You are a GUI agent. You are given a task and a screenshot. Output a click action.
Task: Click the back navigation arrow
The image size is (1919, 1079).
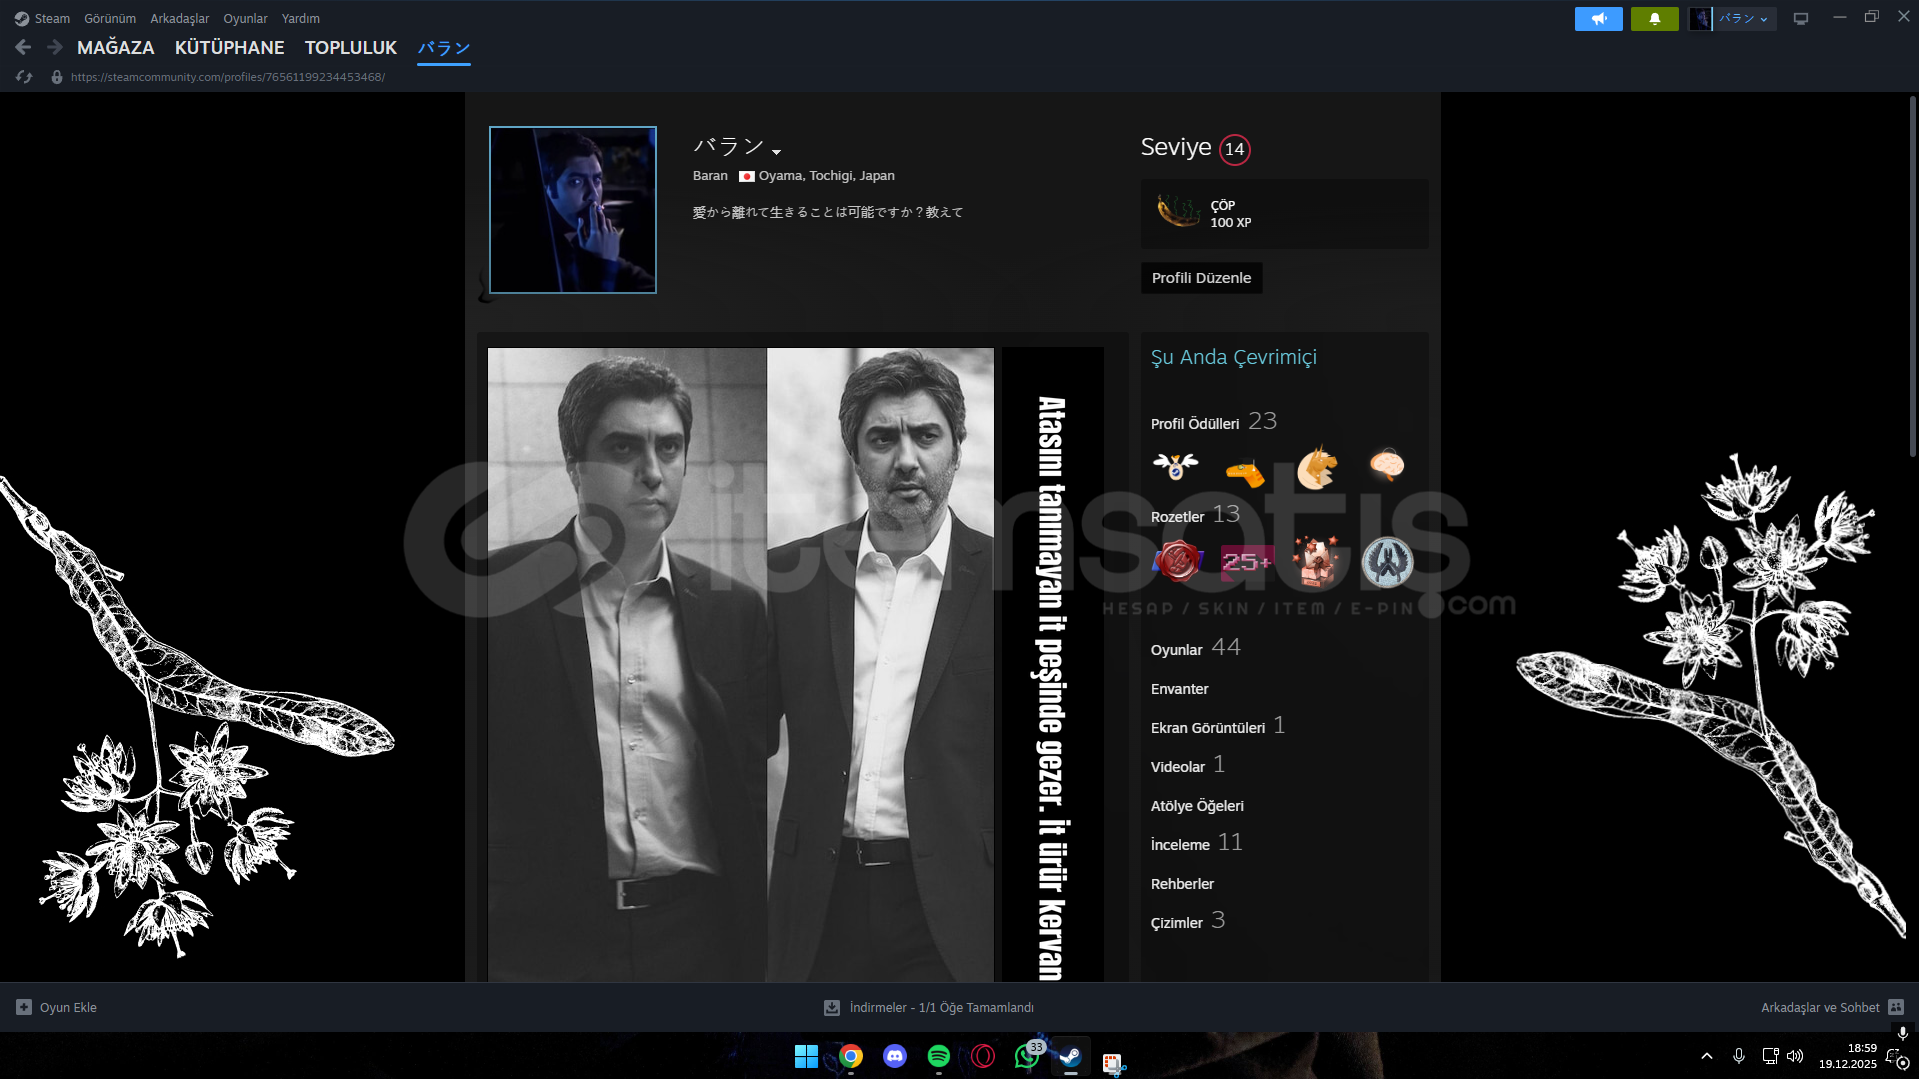23,47
